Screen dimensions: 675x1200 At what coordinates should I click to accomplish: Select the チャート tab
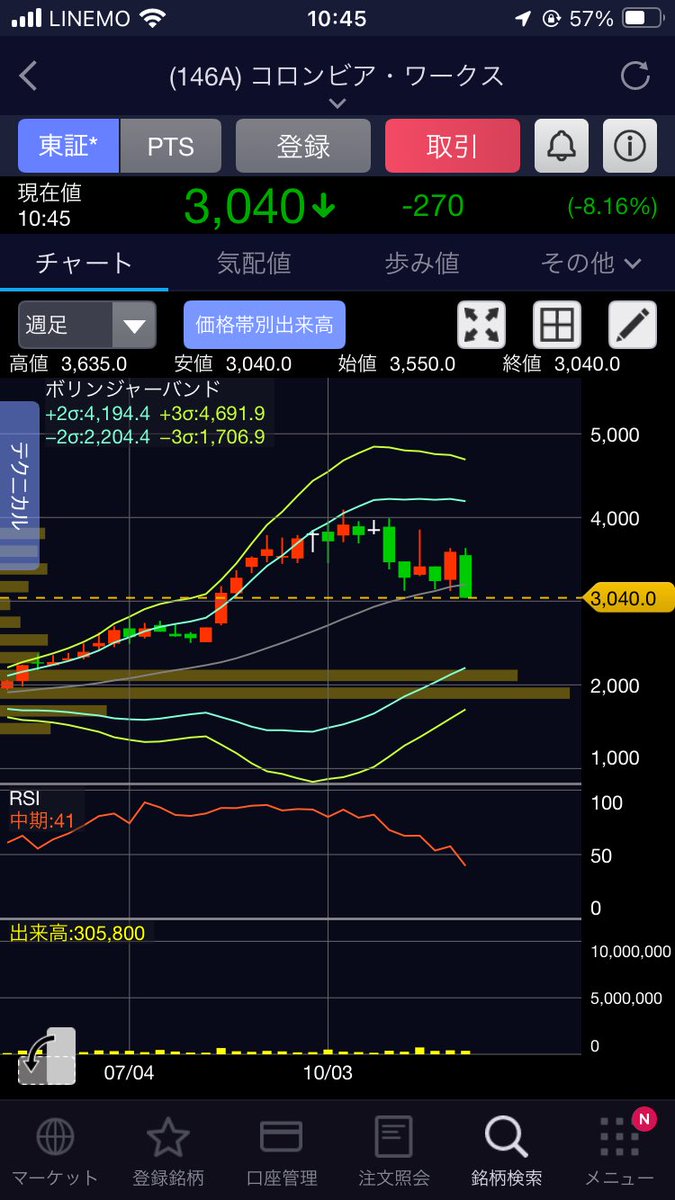click(84, 263)
